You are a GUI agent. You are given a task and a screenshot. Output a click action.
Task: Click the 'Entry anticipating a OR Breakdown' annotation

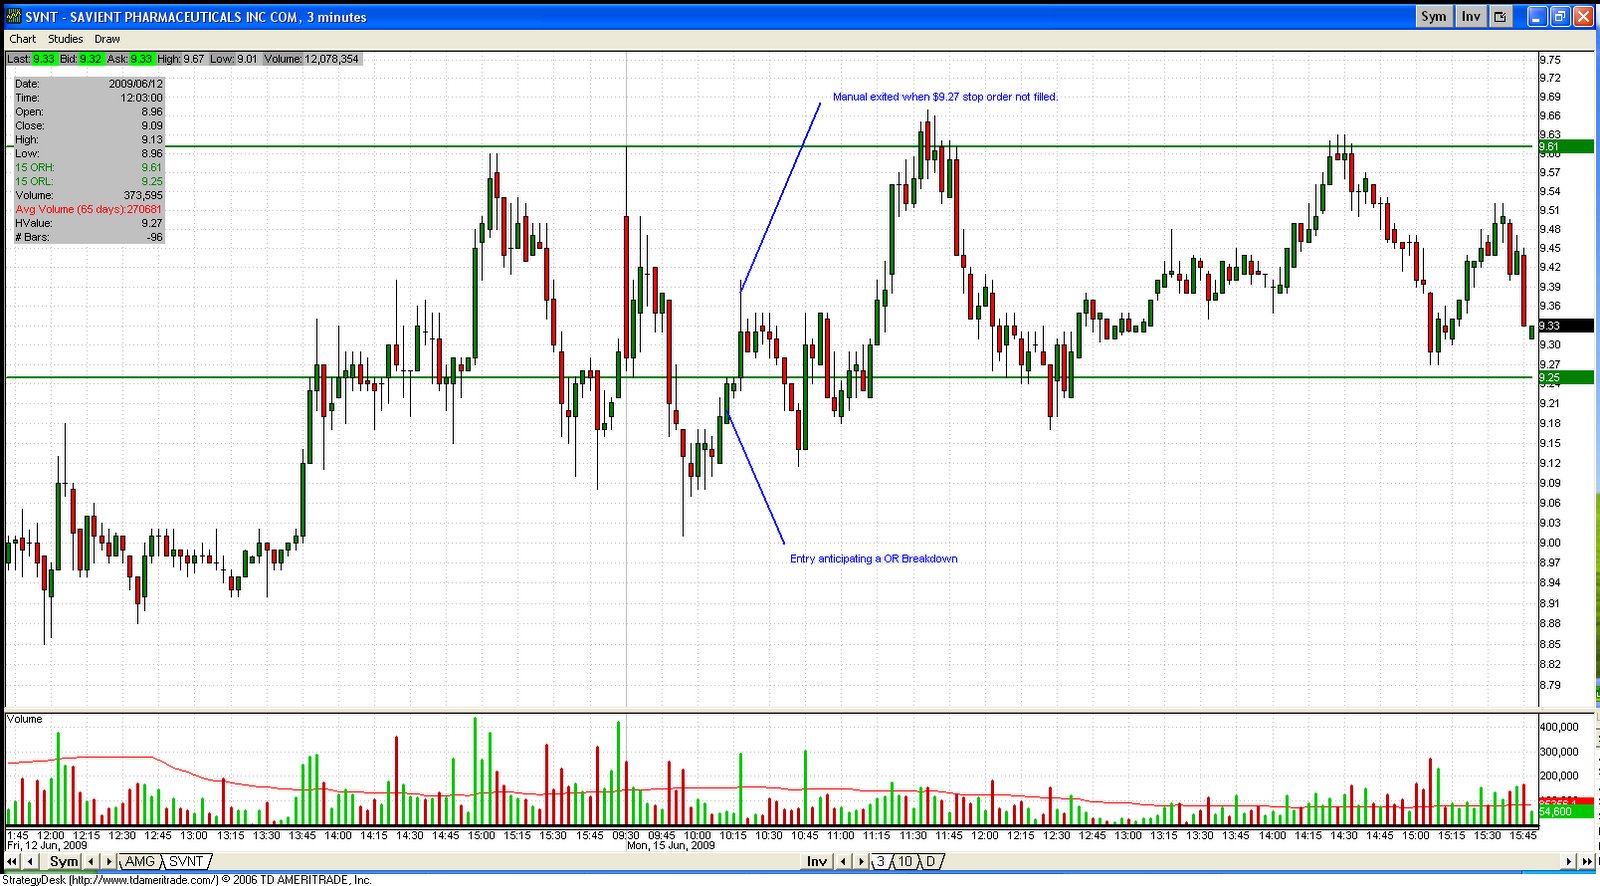point(874,559)
